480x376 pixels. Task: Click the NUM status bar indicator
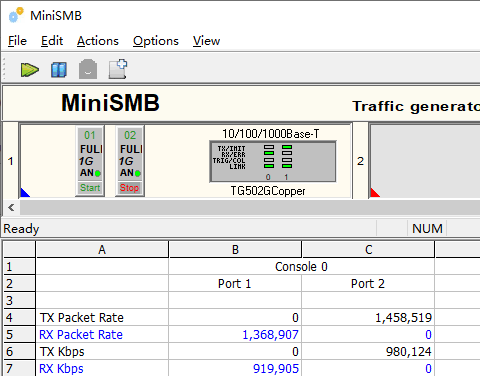427,229
